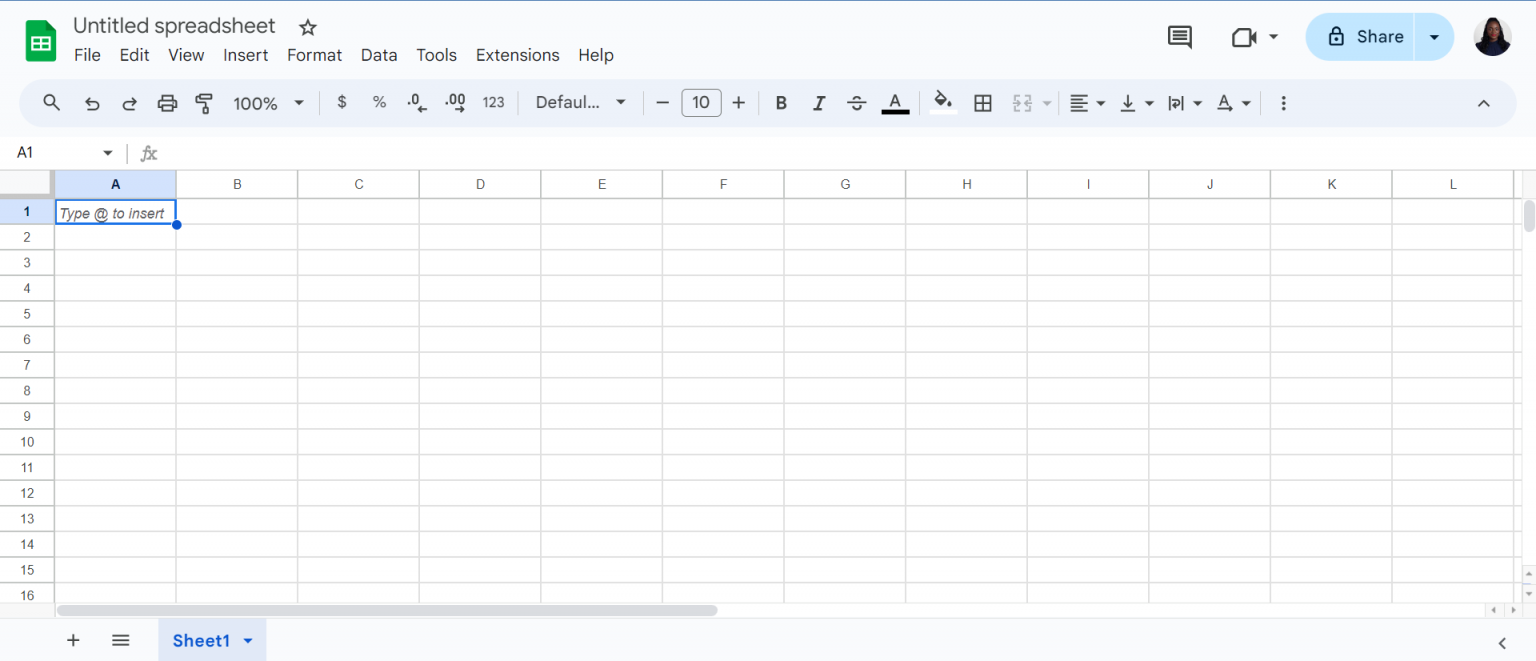Open the zoom level dropdown
The width and height of the screenshot is (1536, 661).
[268, 102]
